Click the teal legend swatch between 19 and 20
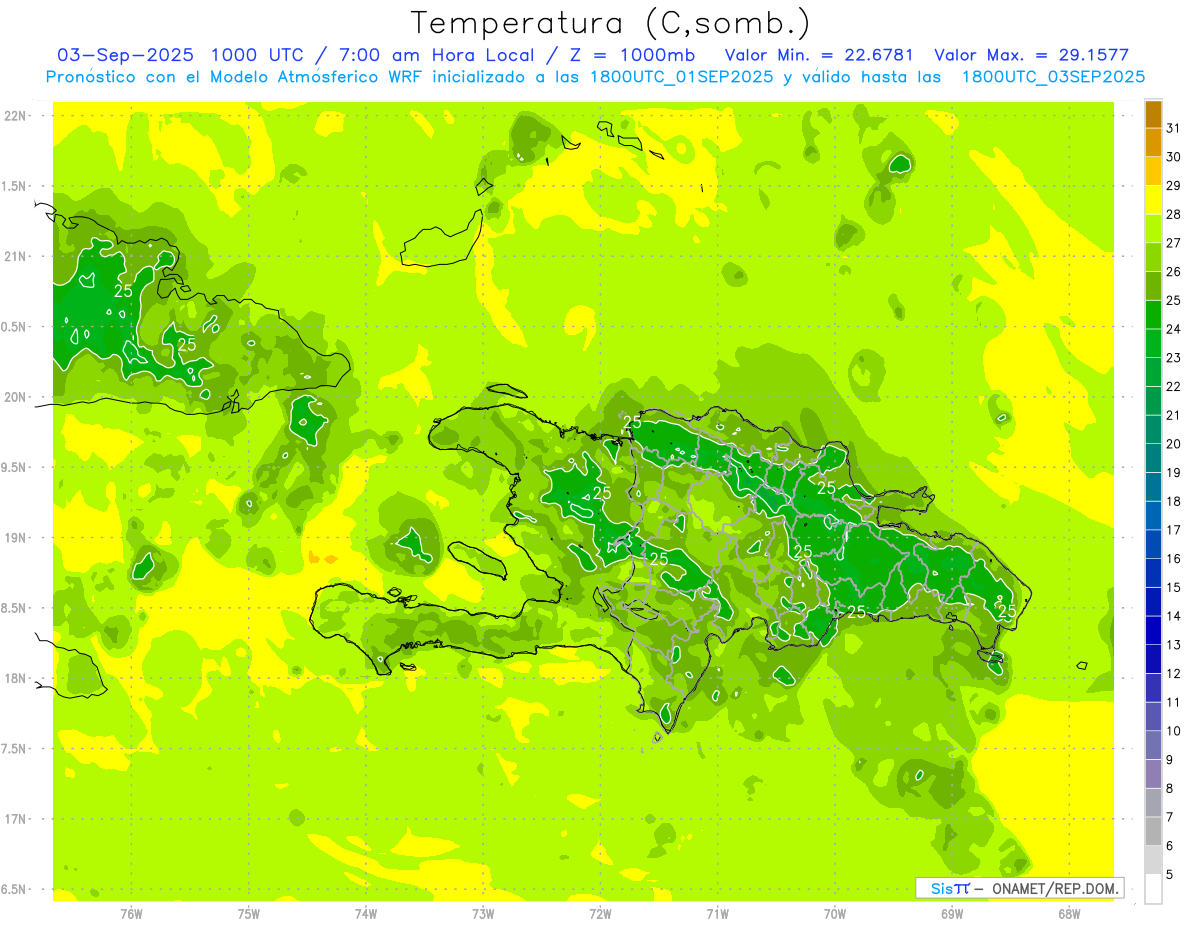Viewport: 1200px width, 927px height. point(1153,458)
